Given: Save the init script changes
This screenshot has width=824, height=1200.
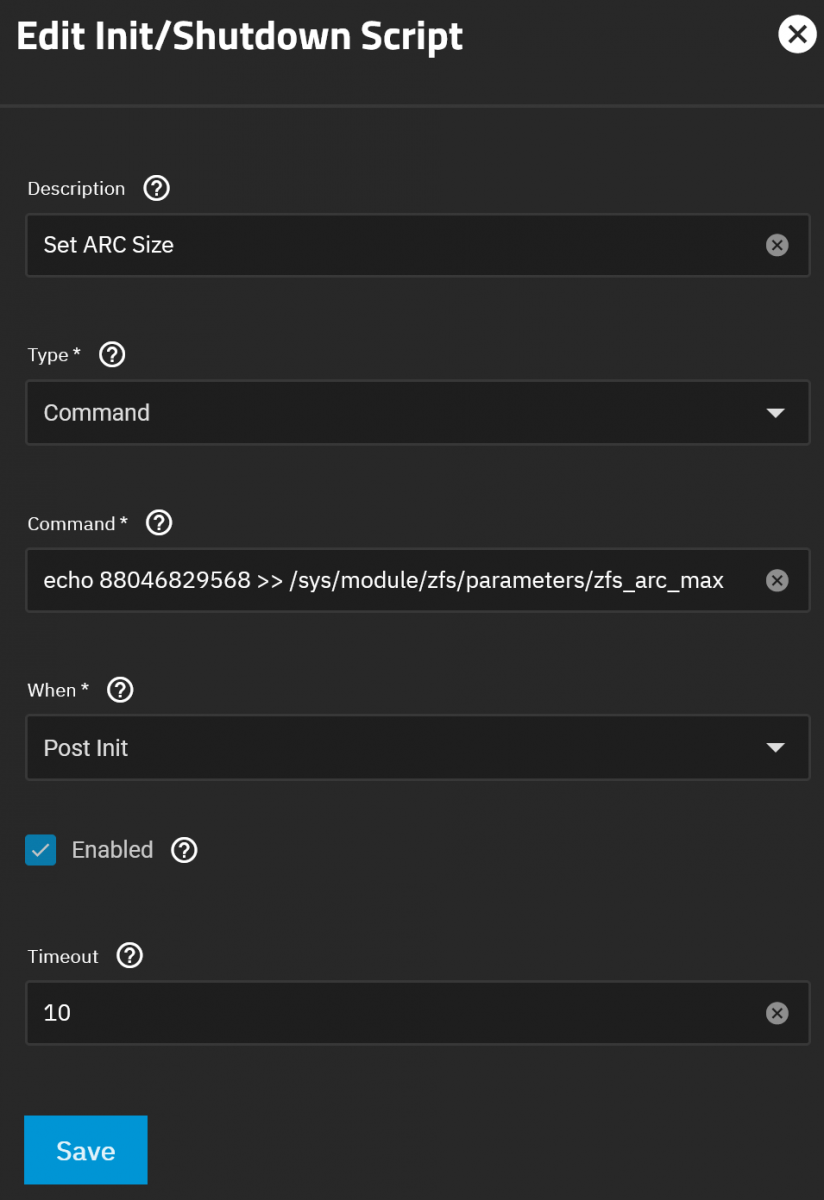Looking at the screenshot, I should pos(86,1150).
